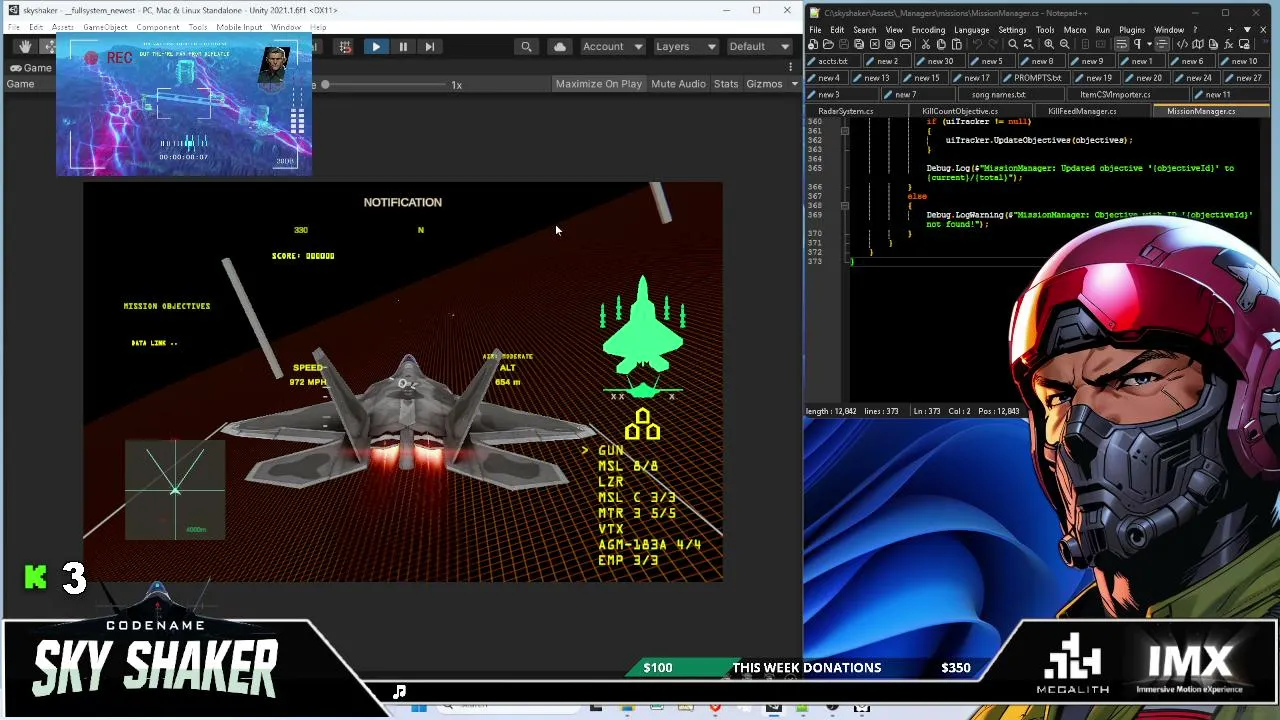
Task: Click Notepad++ Zoom Out icon
Action: pyautogui.click(x=1064, y=45)
